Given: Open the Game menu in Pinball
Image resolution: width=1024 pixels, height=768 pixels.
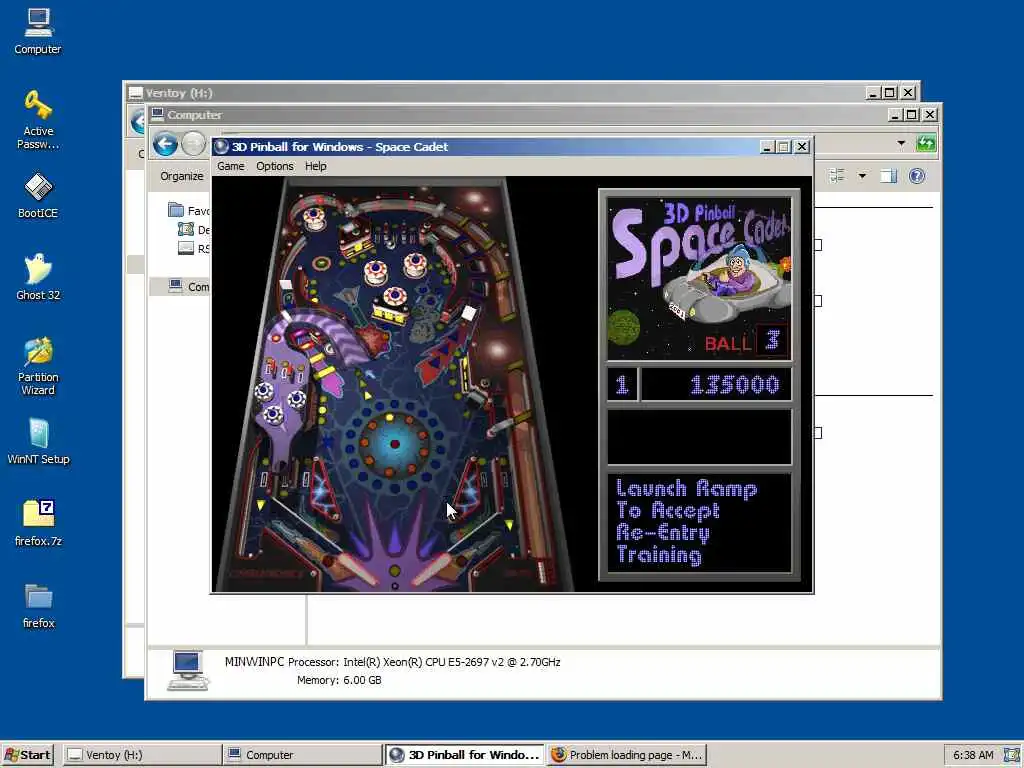Looking at the screenshot, I should tap(231, 166).
